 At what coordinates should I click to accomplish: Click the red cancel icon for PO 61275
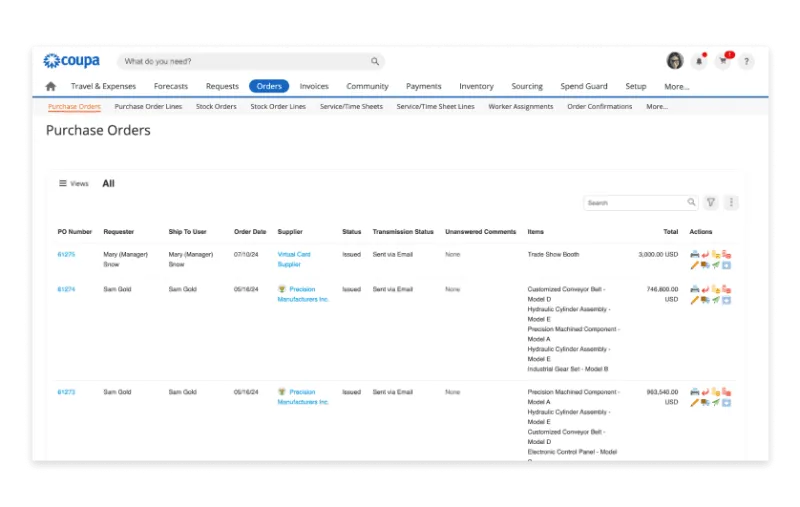pos(727,254)
